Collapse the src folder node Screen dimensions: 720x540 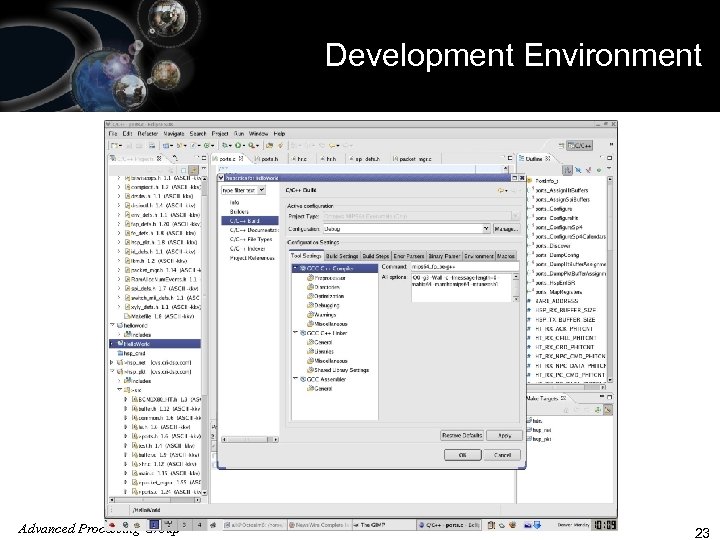(119, 389)
